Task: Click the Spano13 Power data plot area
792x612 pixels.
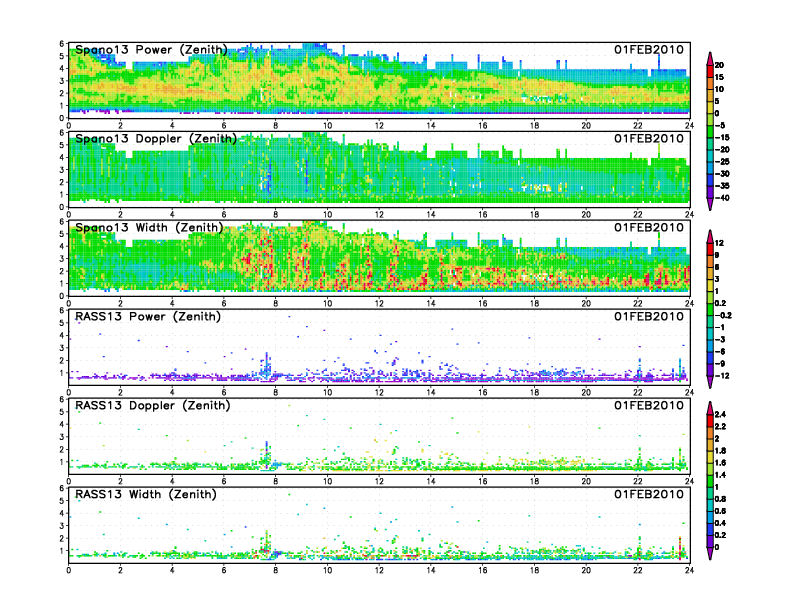Action: point(379,80)
